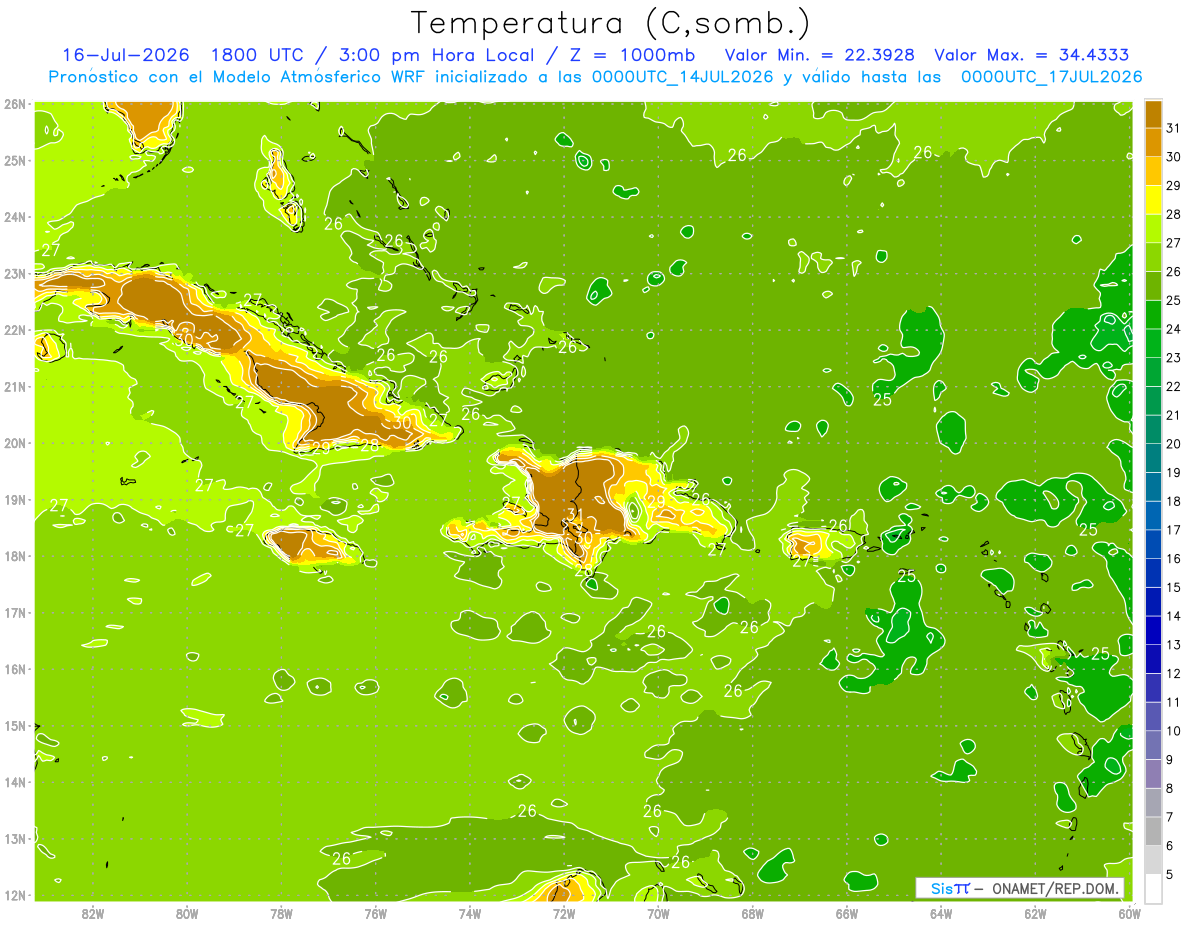
Task: Click the gray swatch between 6 and 7
Action: pos(1153,831)
